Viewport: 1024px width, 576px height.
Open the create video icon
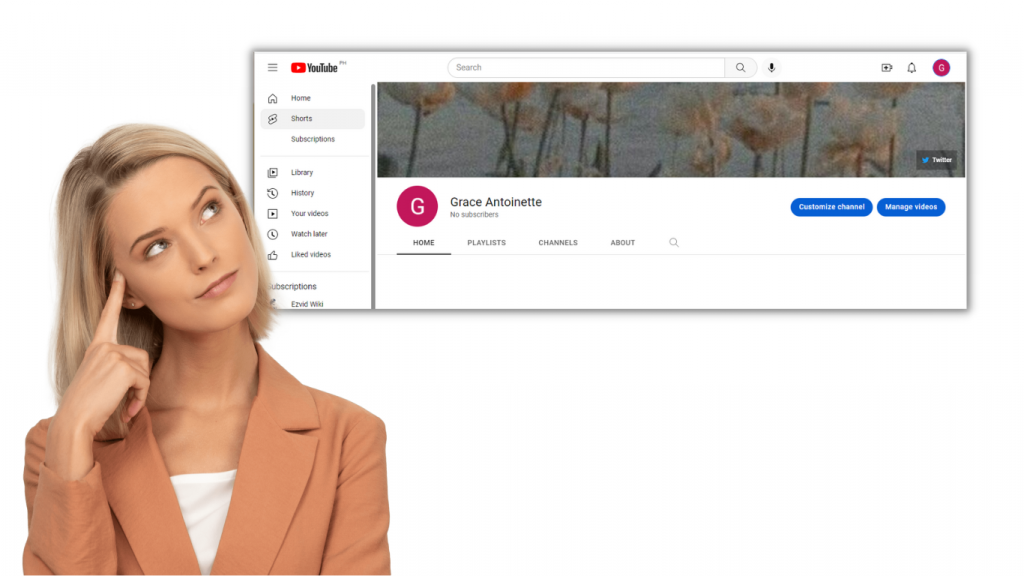tap(886, 67)
